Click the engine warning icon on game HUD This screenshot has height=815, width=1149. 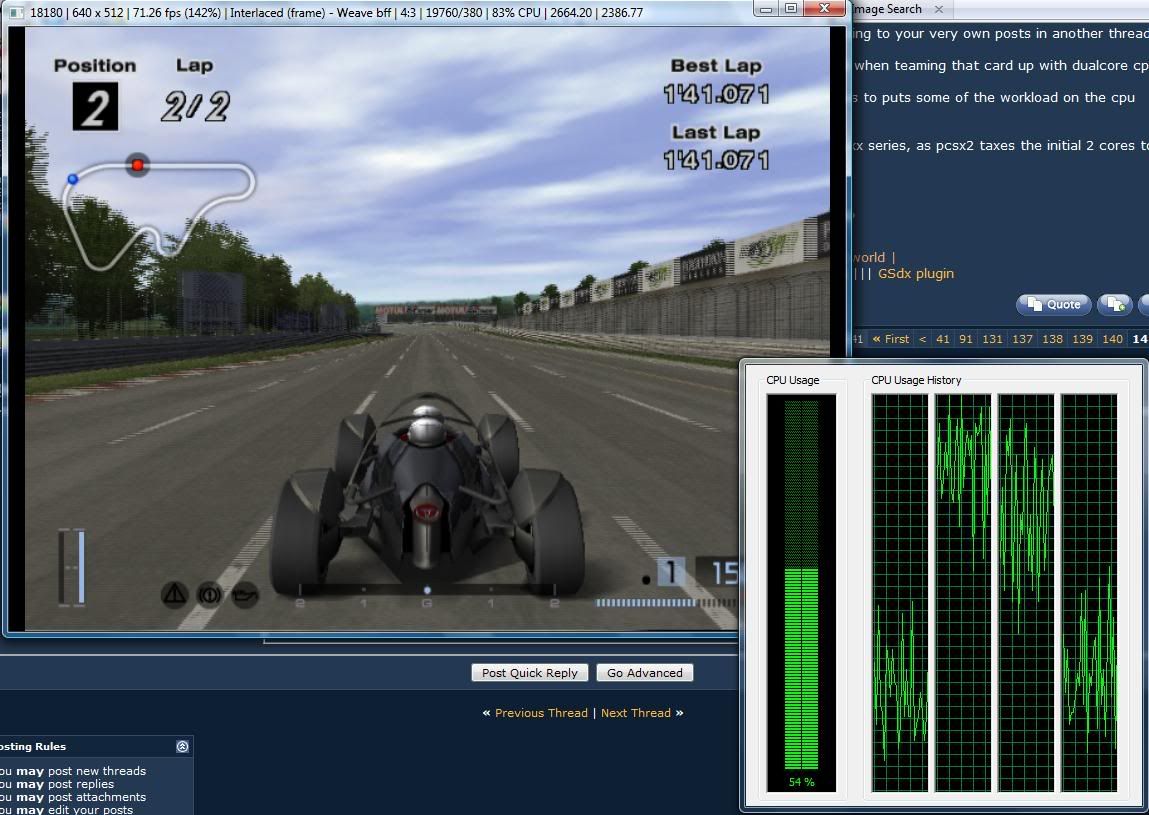244,595
